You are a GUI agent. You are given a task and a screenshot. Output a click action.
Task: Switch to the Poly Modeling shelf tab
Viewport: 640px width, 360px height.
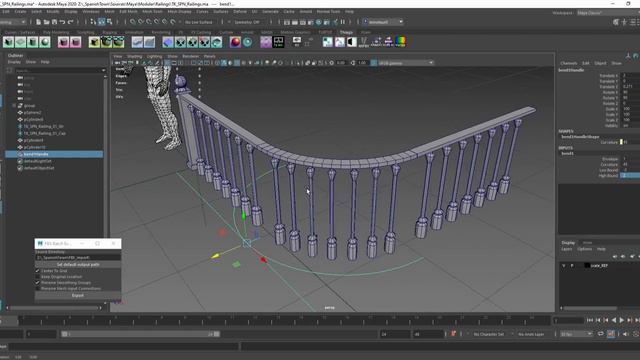[56, 32]
